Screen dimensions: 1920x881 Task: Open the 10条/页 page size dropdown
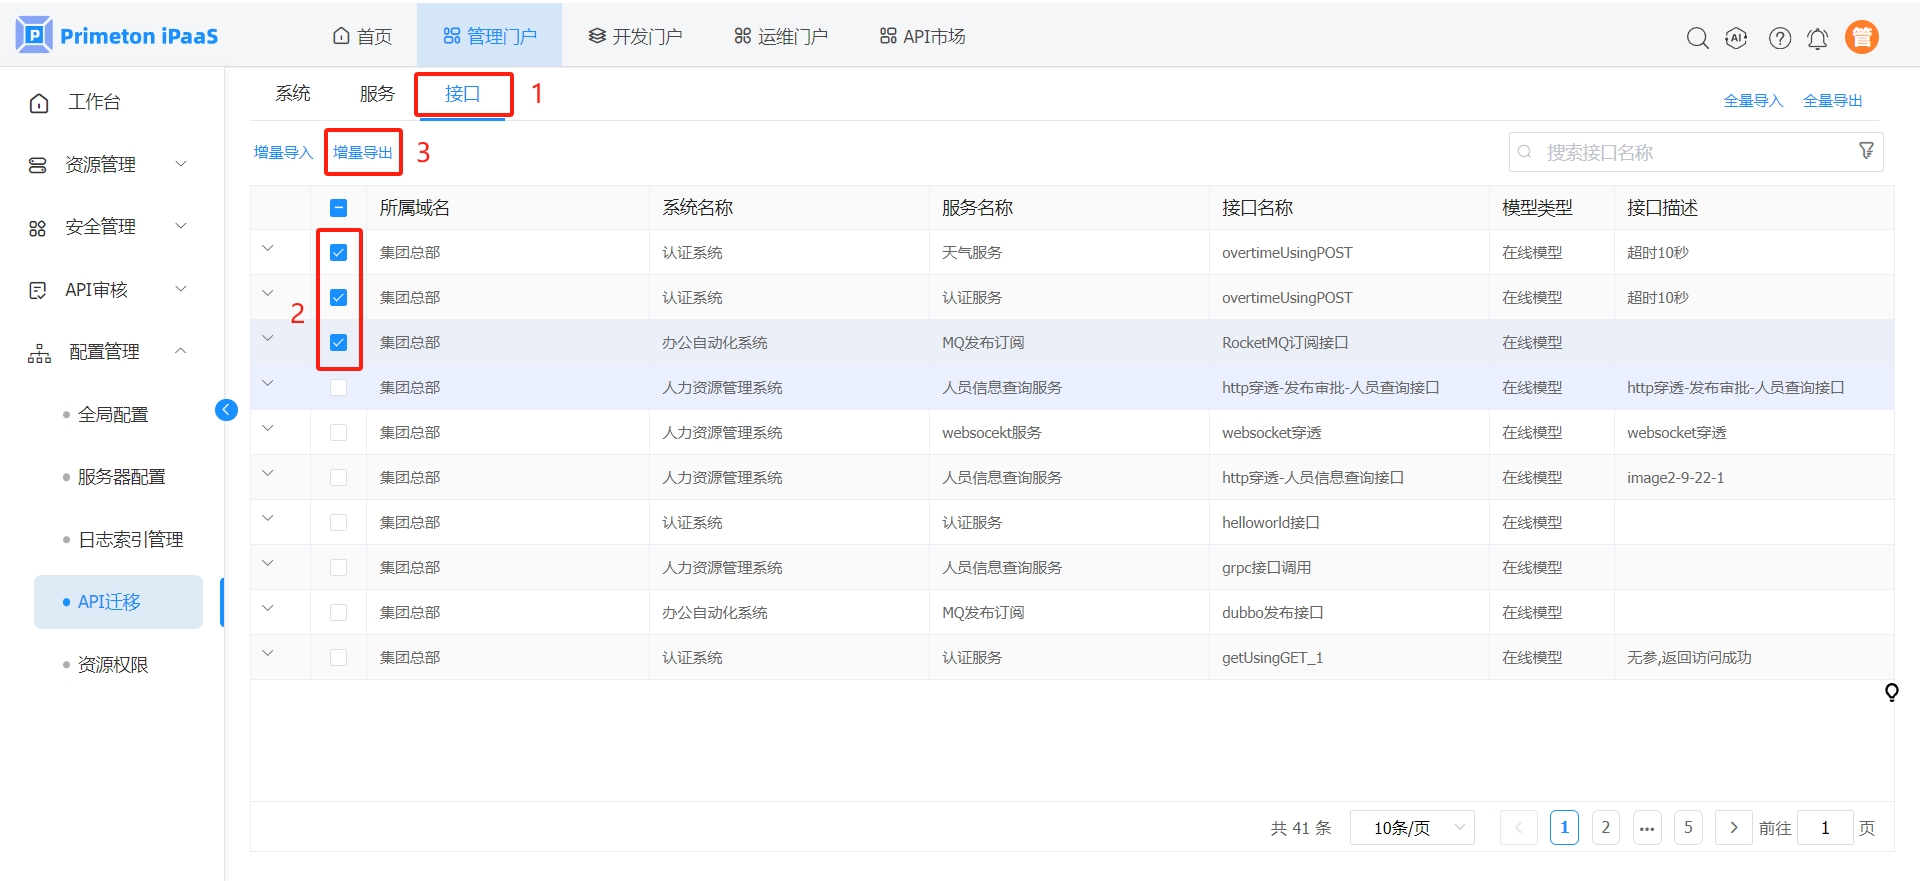(1411, 827)
